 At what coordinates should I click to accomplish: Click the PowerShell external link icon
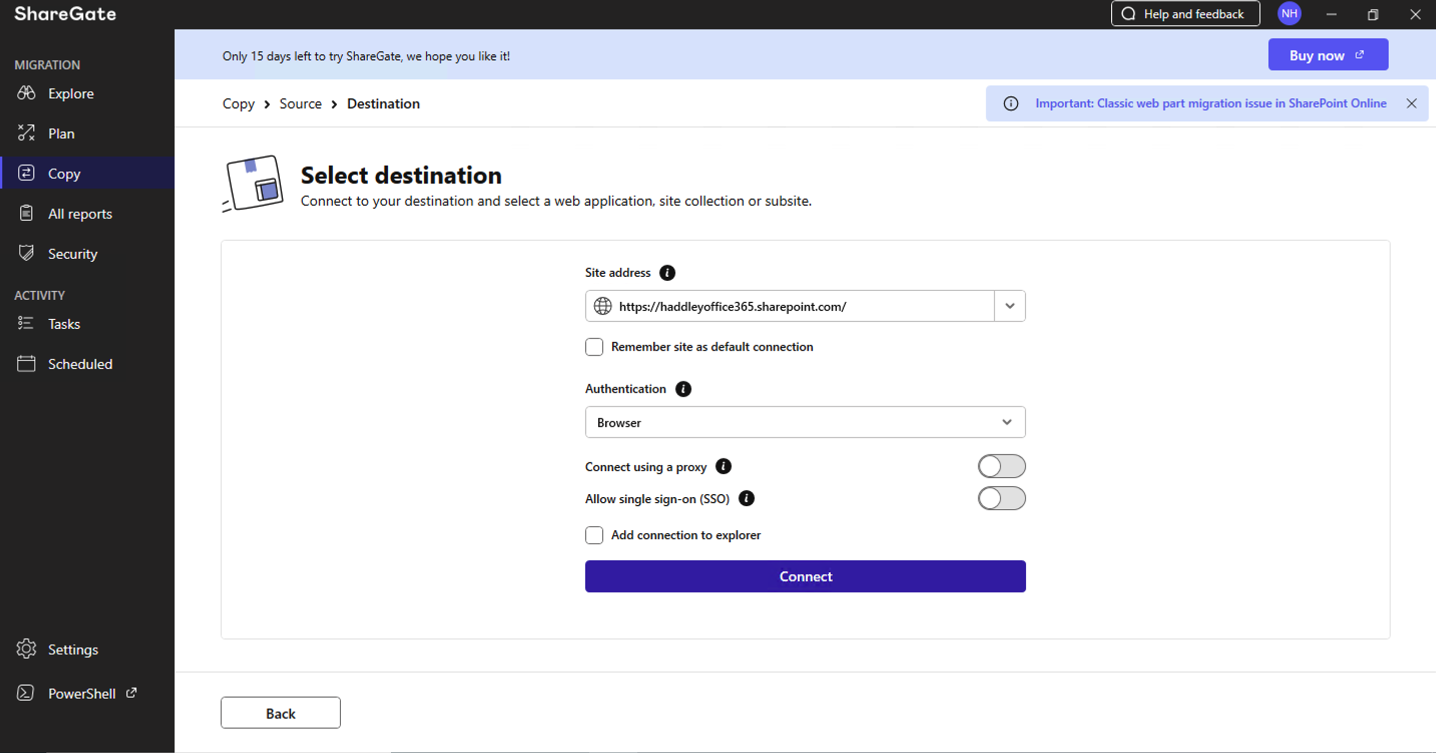131,692
